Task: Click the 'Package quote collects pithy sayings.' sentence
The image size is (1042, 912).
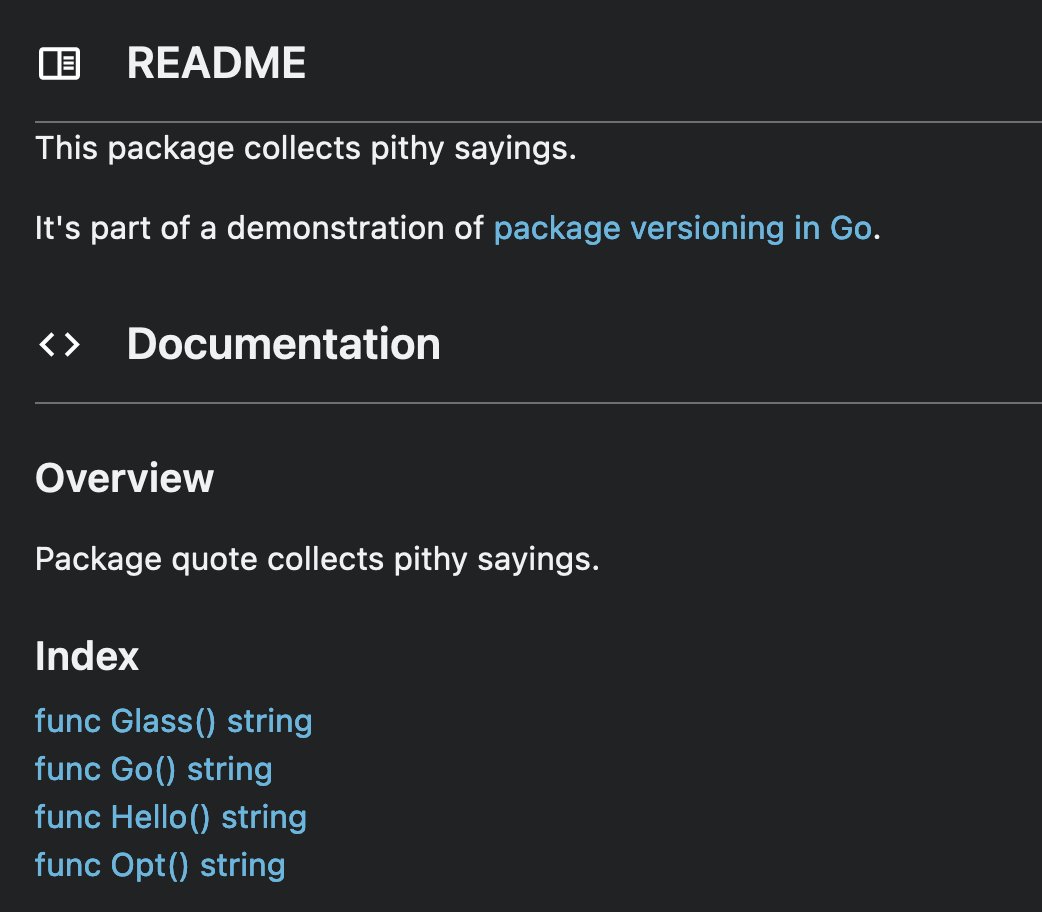Action: click(317, 559)
